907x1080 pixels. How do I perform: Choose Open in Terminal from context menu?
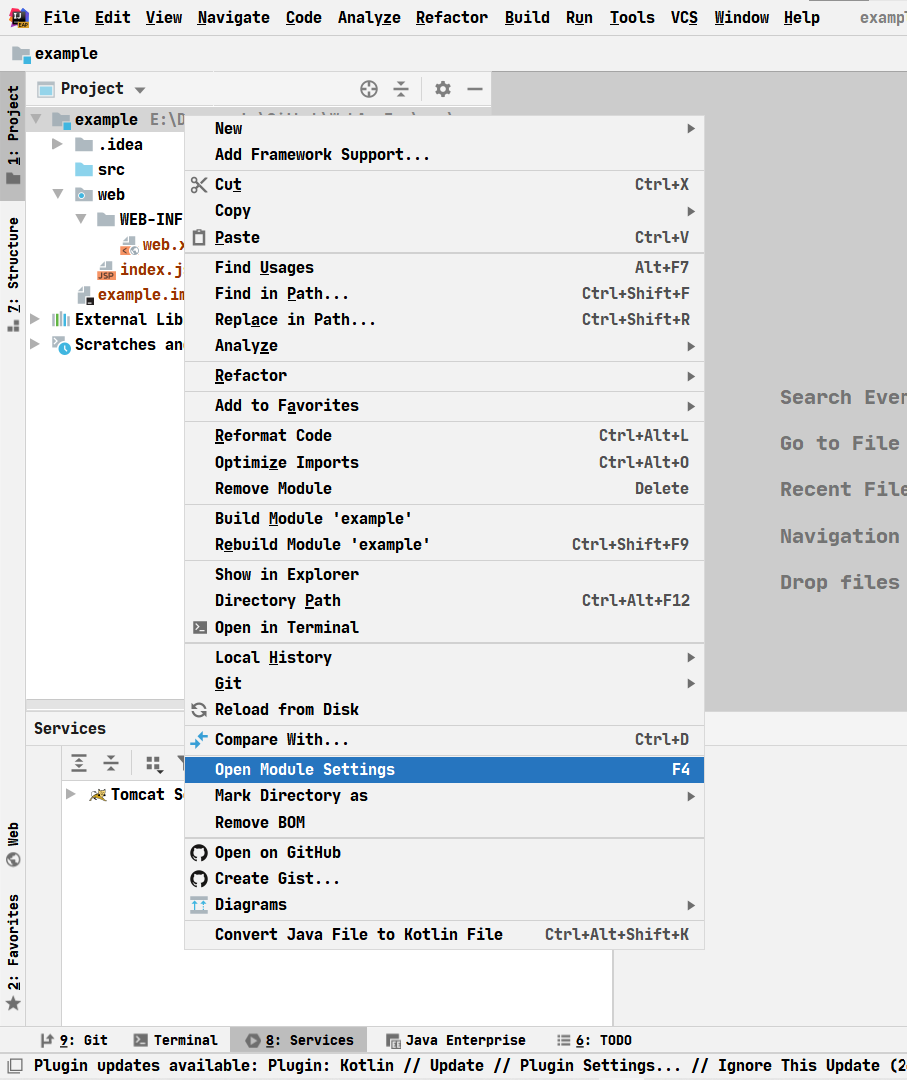coord(286,627)
